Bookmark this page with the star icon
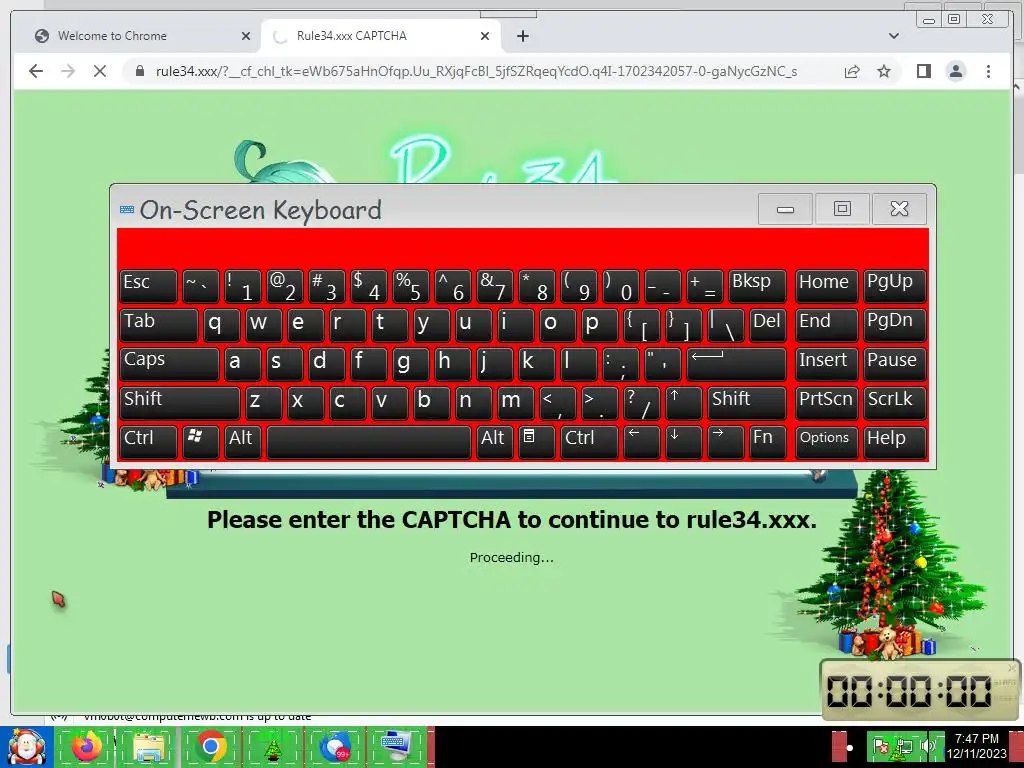The height and width of the screenshot is (768, 1024). [x=884, y=71]
